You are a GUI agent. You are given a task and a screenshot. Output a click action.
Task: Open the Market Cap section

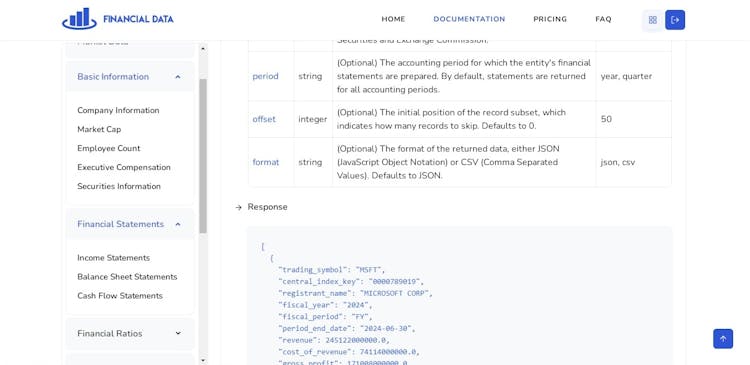[99, 129]
